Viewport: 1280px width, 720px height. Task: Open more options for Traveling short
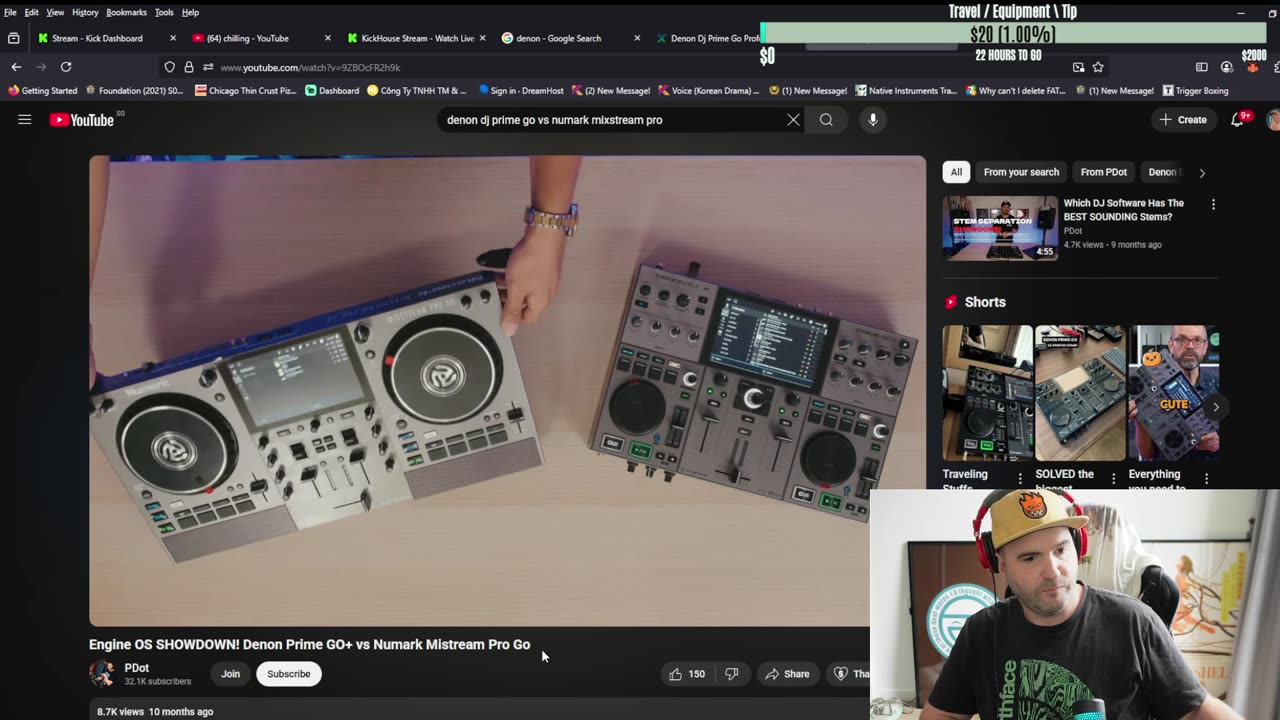[1020, 479]
